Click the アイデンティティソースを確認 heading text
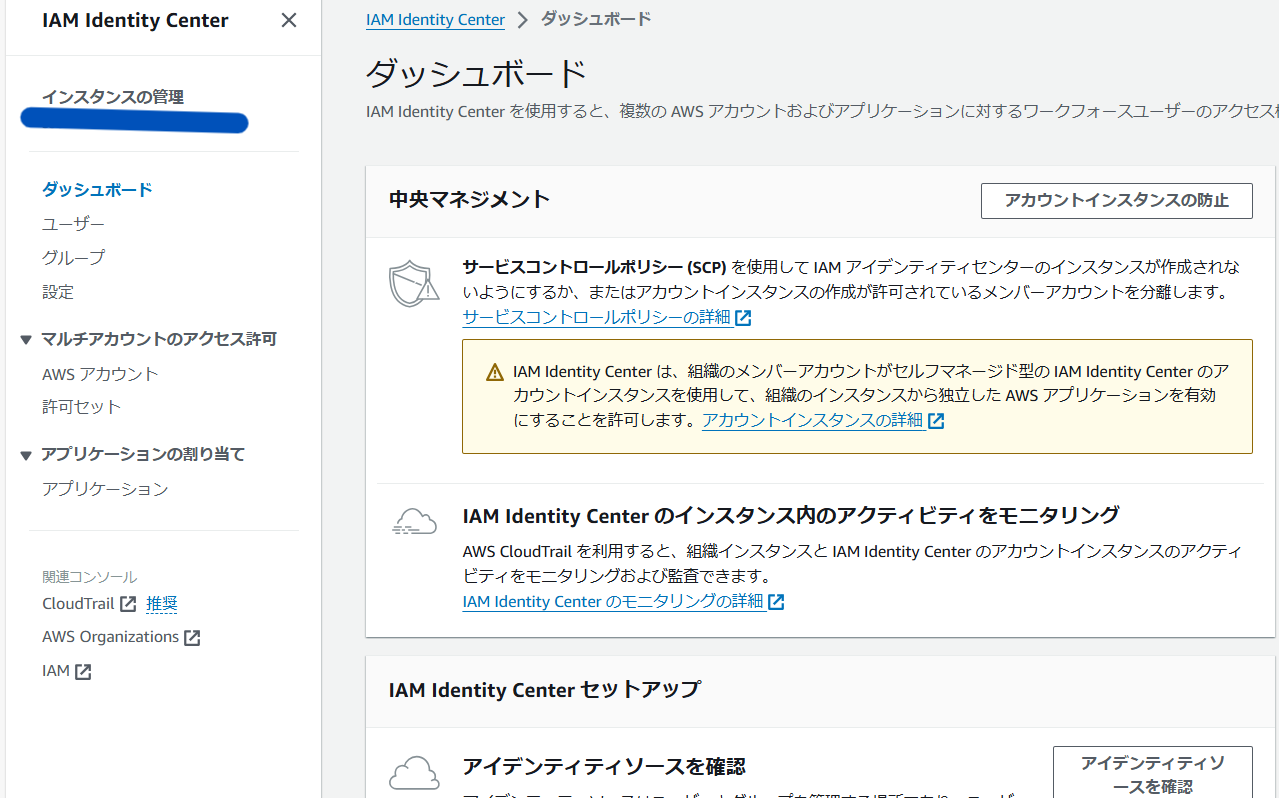The width and height of the screenshot is (1279, 798). [x=604, y=767]
